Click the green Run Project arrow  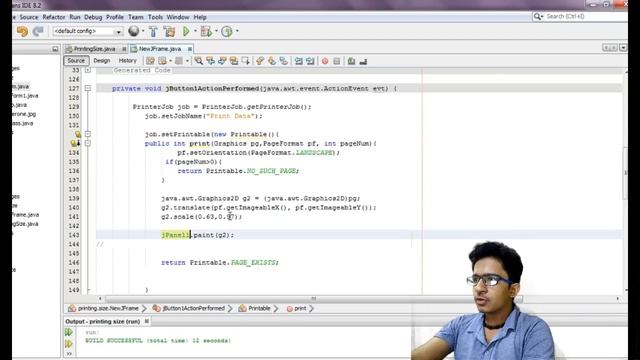coord(186,31)
